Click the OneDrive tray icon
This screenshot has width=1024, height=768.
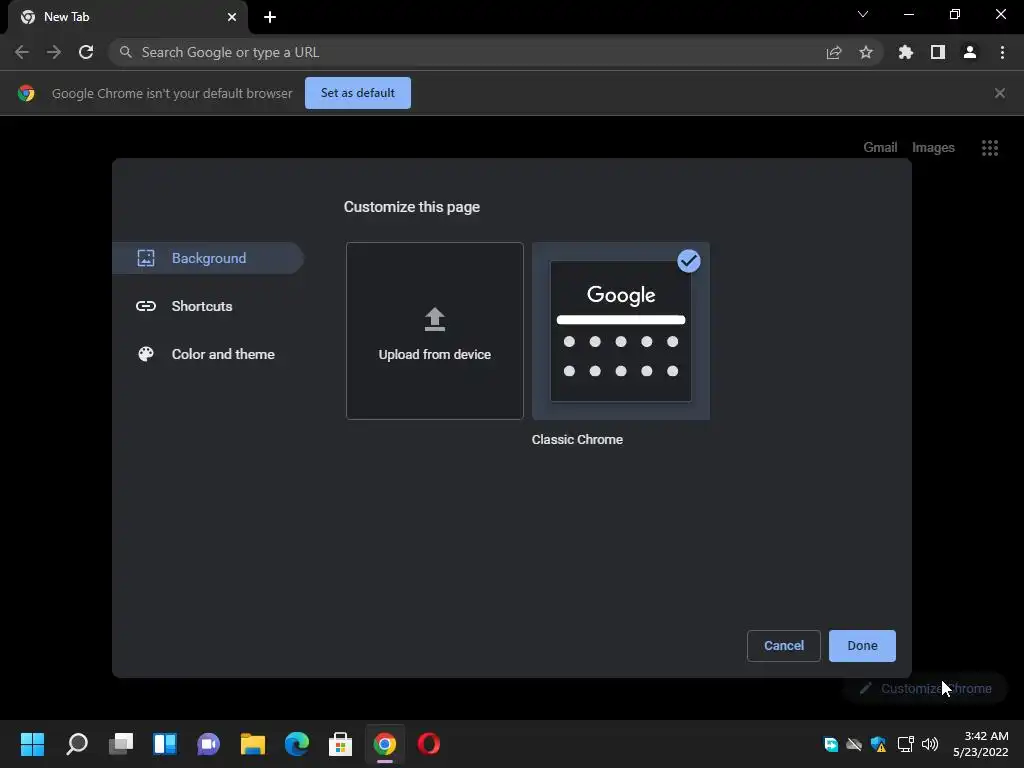point(854,744)
